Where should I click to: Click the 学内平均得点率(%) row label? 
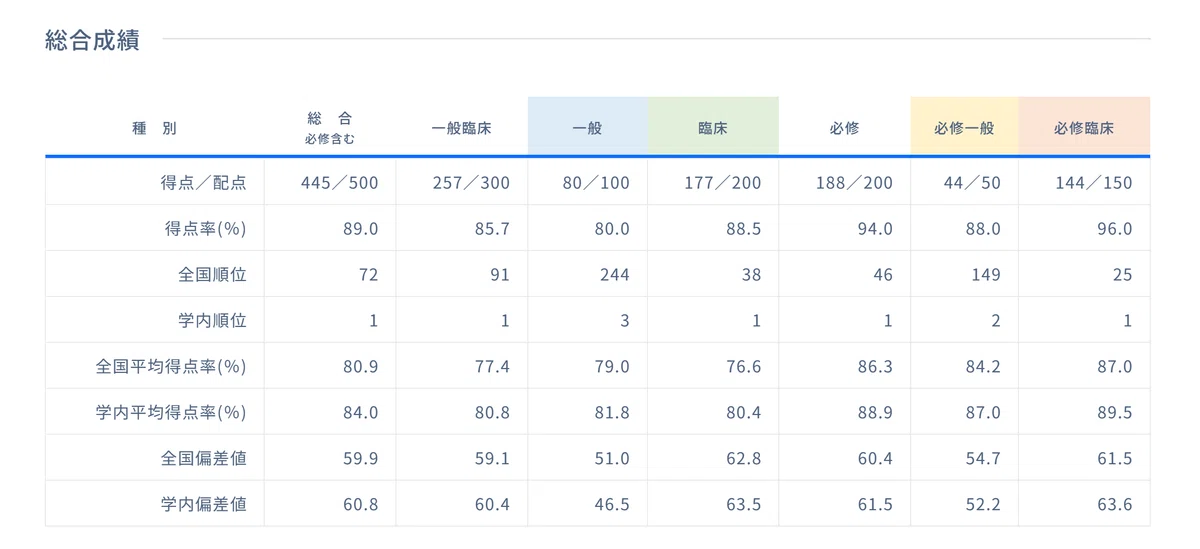tap(171, 413)
